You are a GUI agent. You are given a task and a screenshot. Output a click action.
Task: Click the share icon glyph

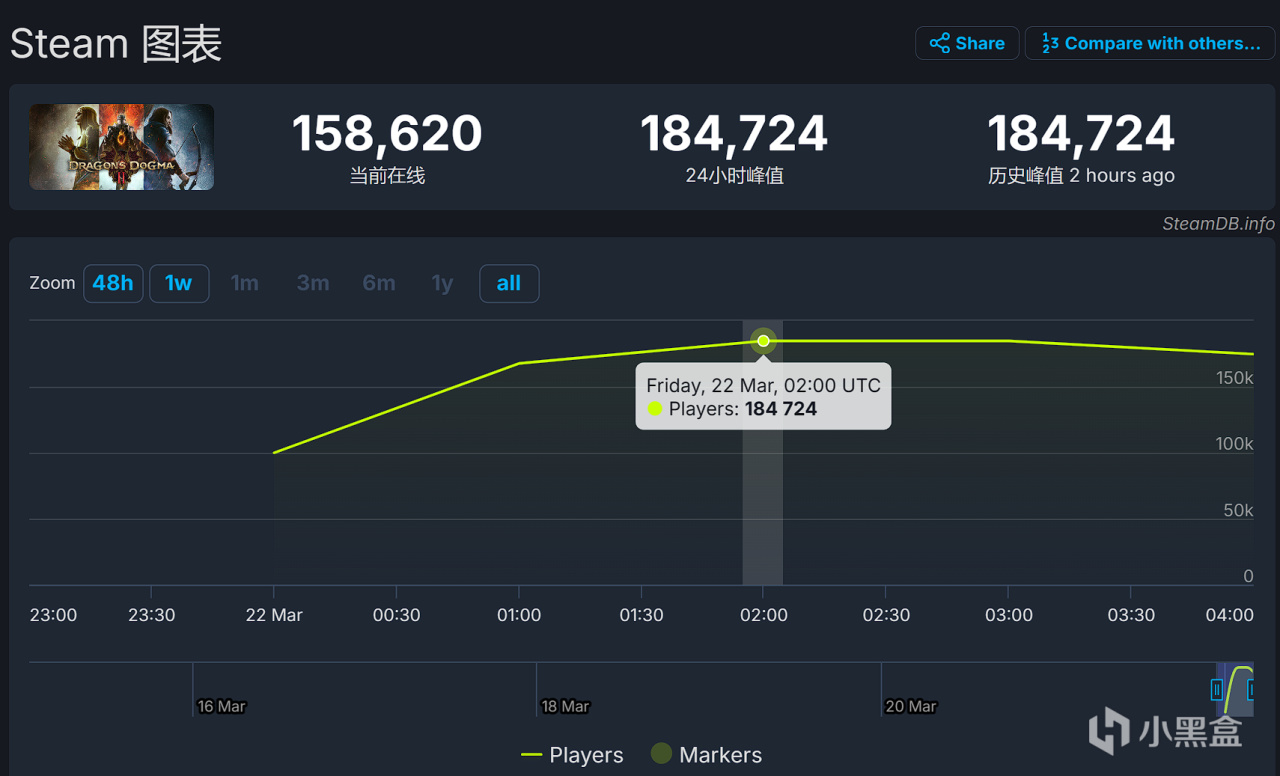(940, 43)
